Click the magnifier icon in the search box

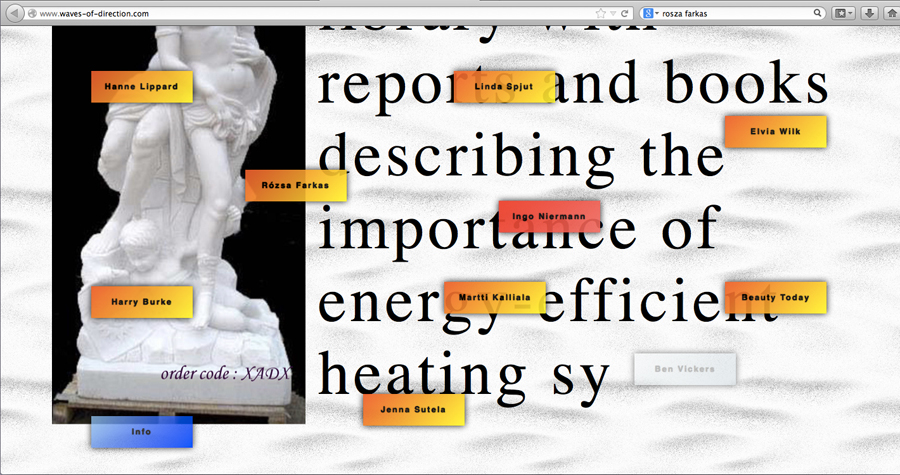(x=818, y=13)
